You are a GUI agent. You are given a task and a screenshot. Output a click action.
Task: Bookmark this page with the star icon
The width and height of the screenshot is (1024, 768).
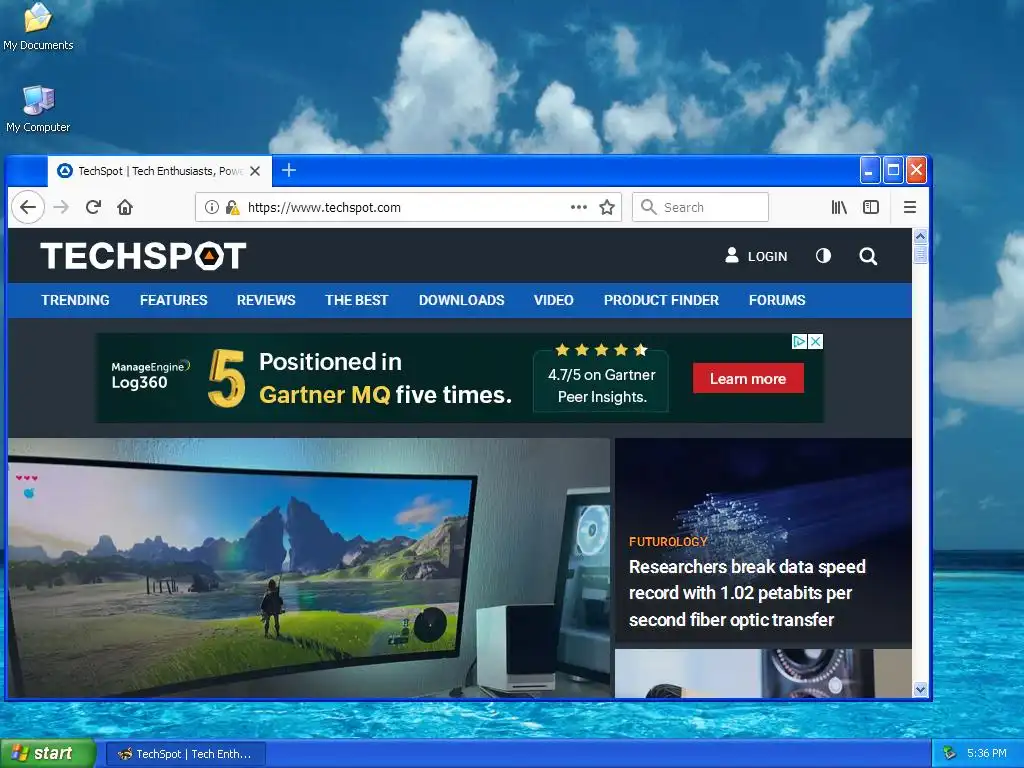coord(607,207)
